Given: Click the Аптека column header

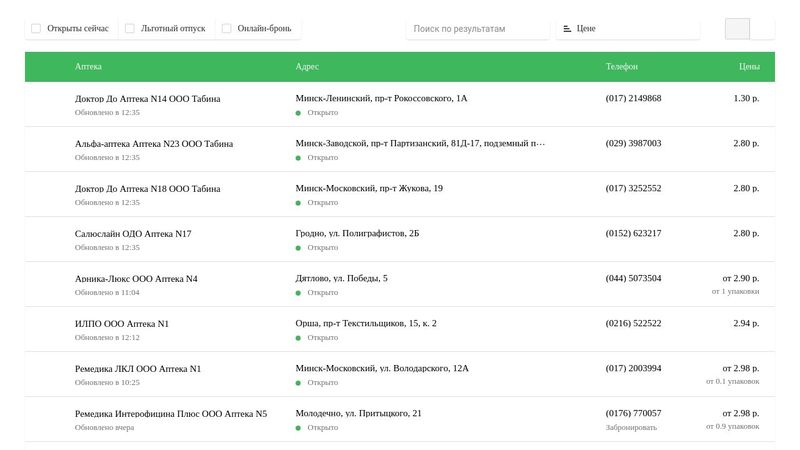Looking at the screenshot, I should pyautogui.click(x=88, y=67).
